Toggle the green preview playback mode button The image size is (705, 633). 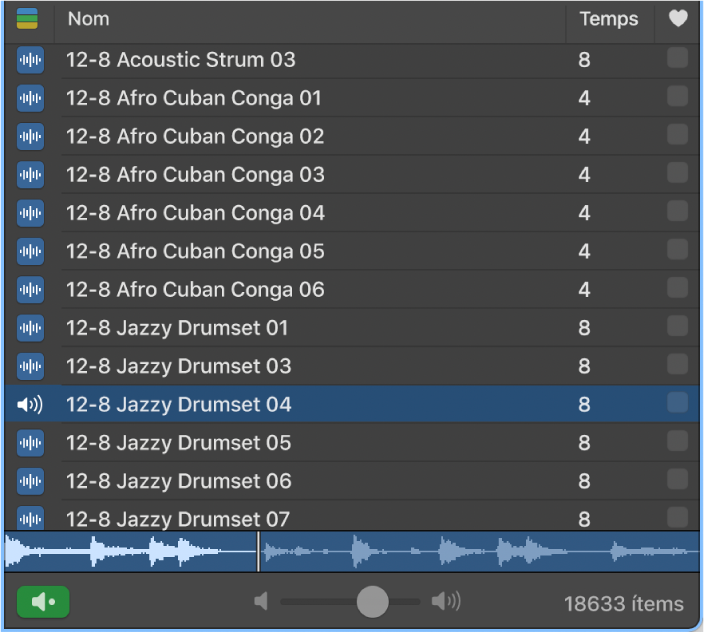43,602
